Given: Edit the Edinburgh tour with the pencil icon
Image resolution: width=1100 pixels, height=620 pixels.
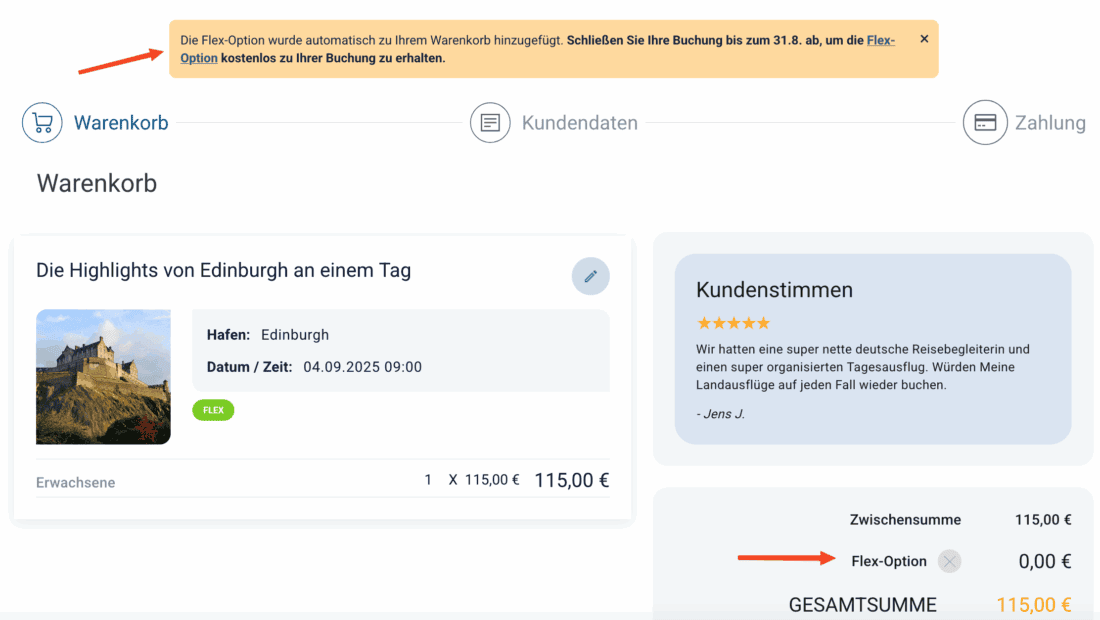Looking at the screenshot, I should [590, 276].
